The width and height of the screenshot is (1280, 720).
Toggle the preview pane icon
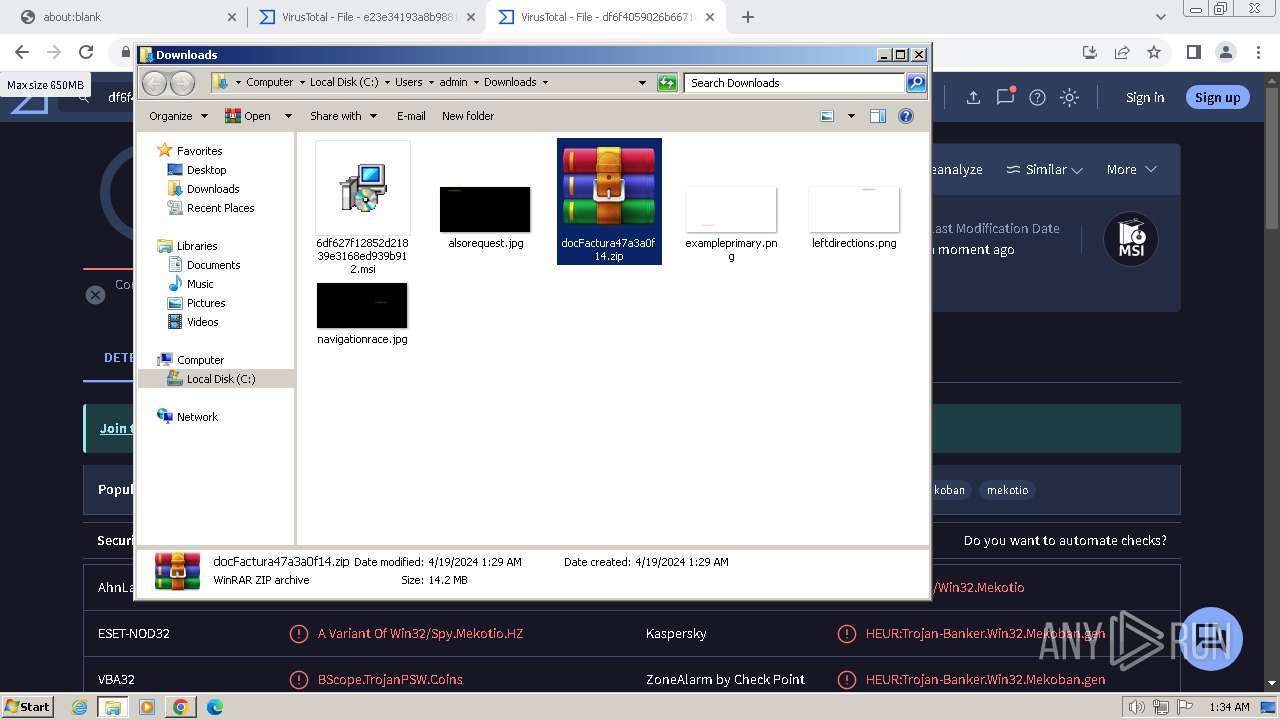(x=877, y=116)
